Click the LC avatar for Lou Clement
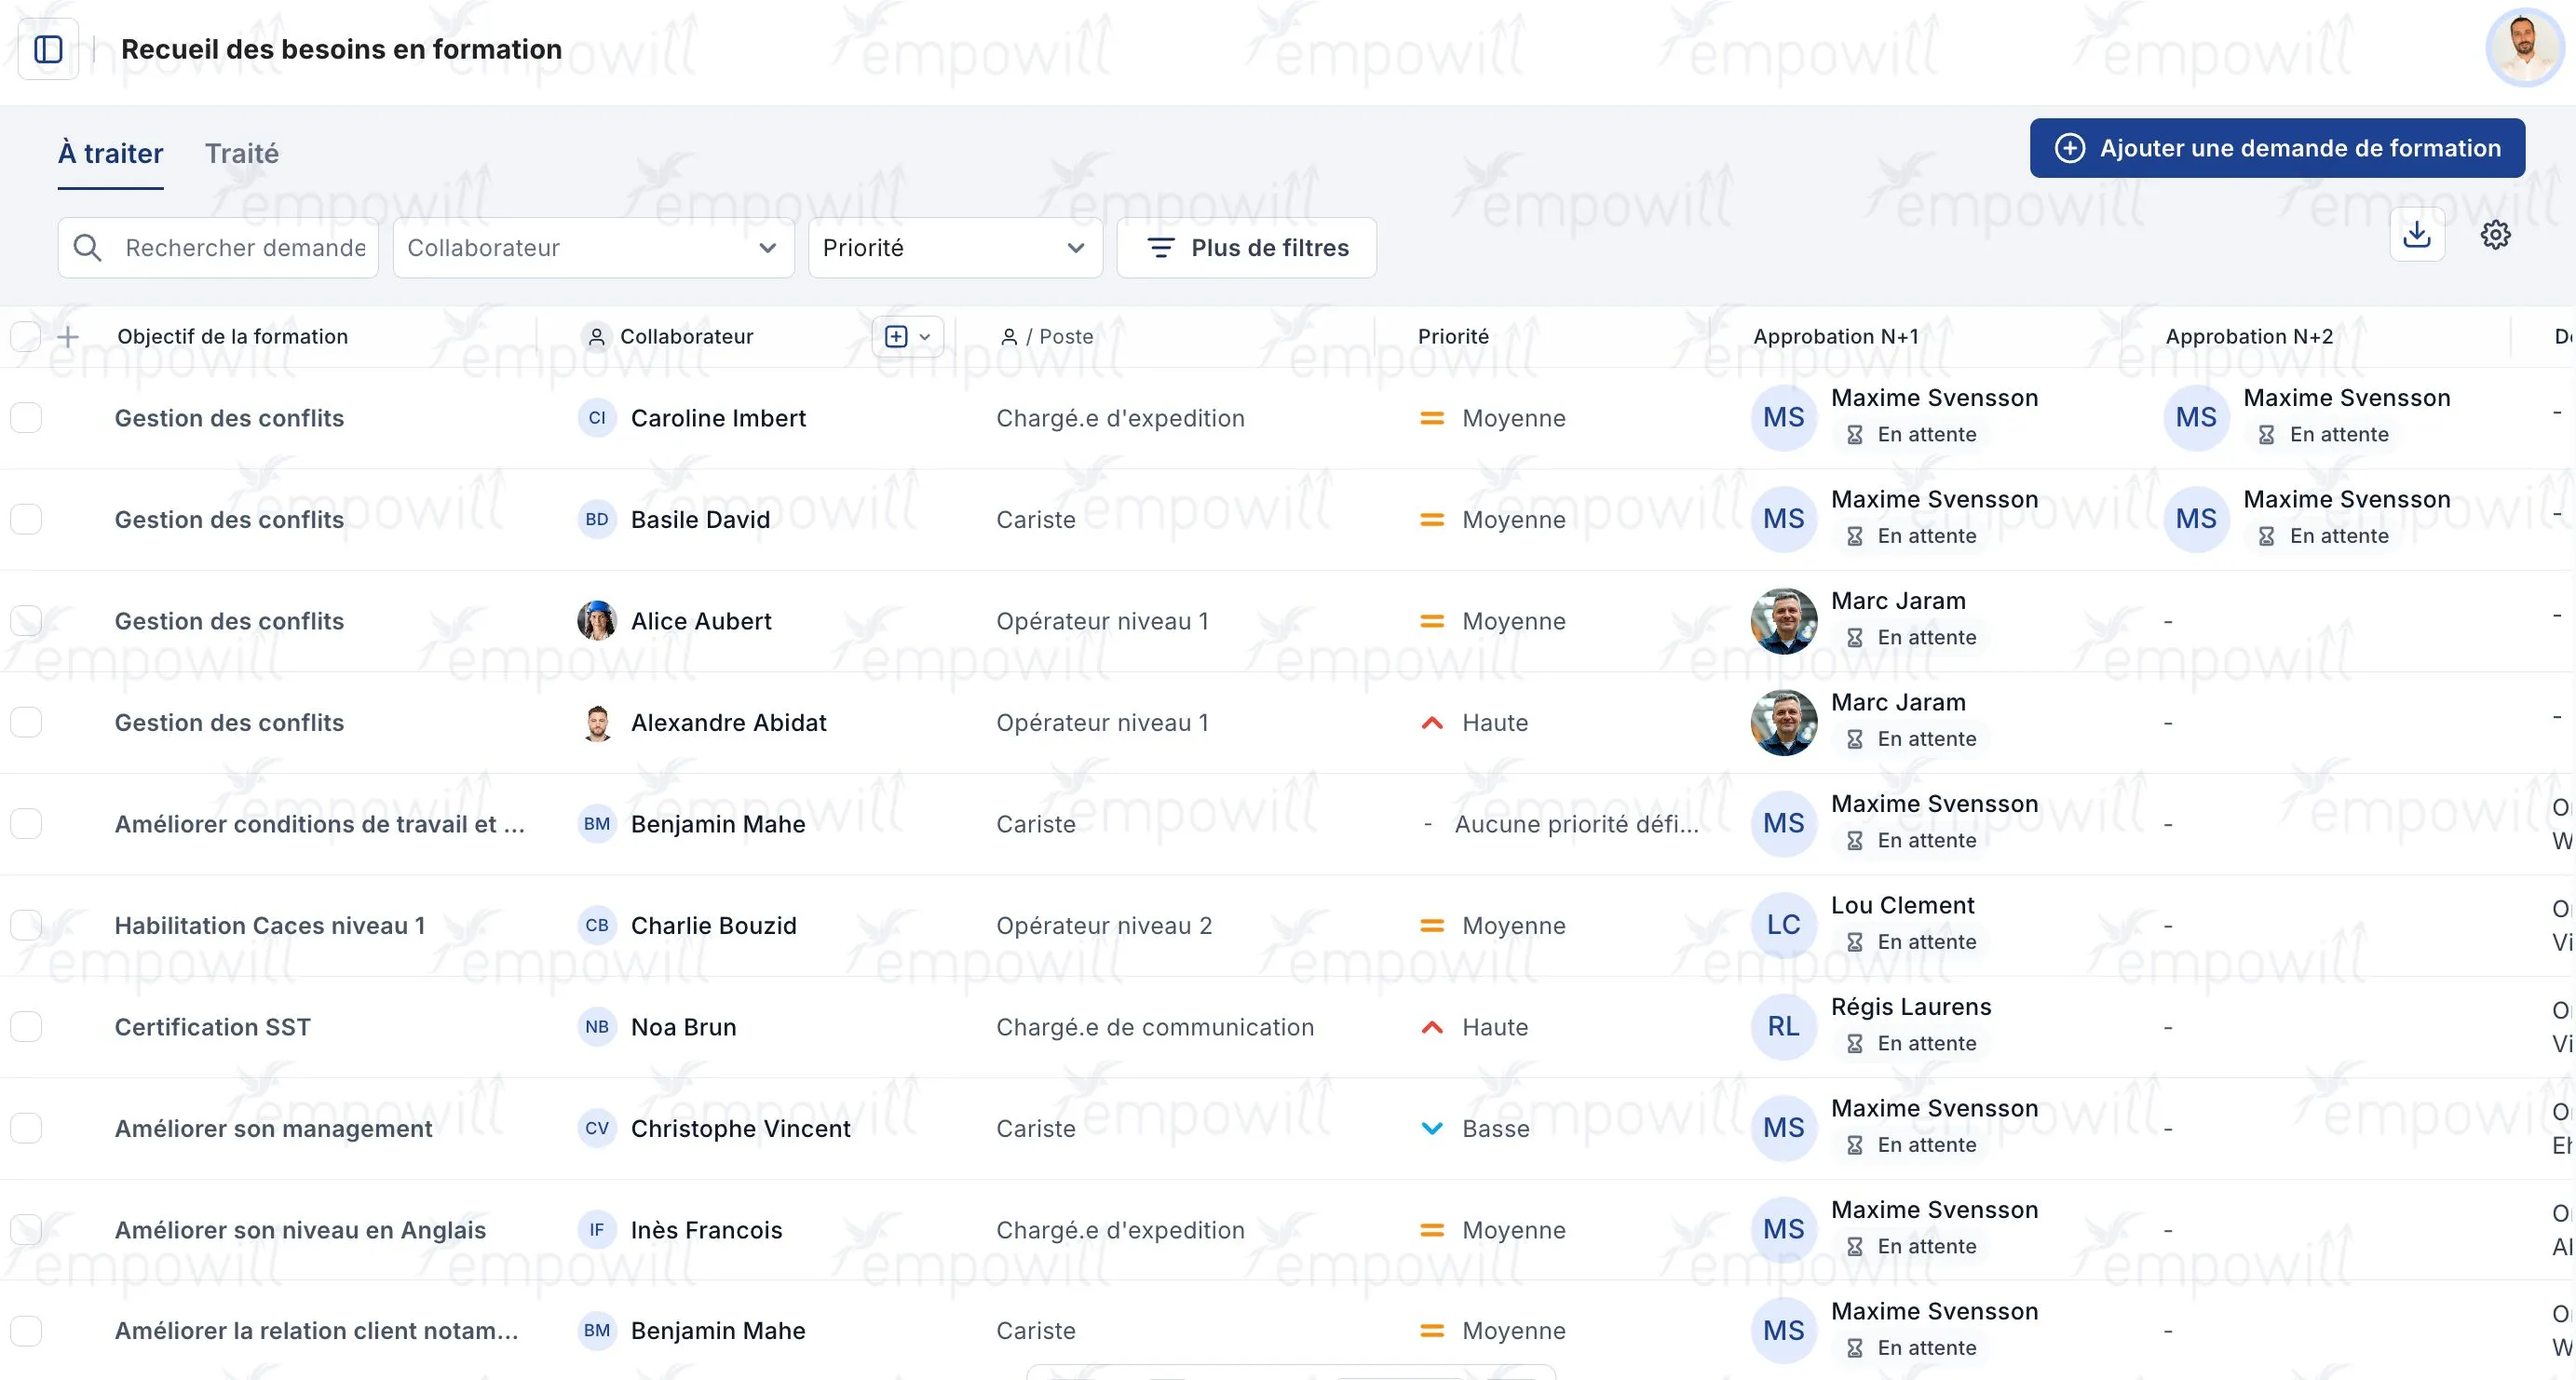 [1783, 925]
